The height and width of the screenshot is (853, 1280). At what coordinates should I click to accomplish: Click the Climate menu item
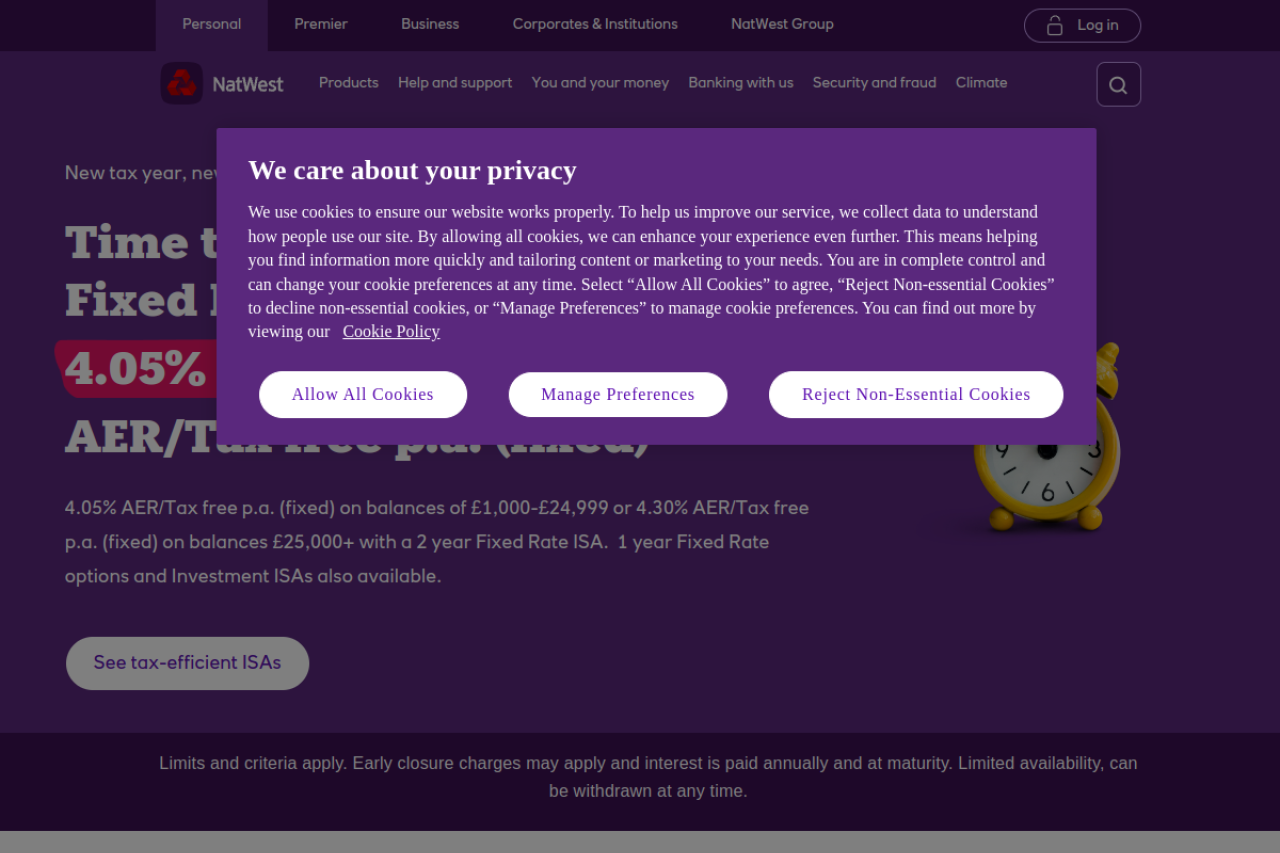pos(981,83)
